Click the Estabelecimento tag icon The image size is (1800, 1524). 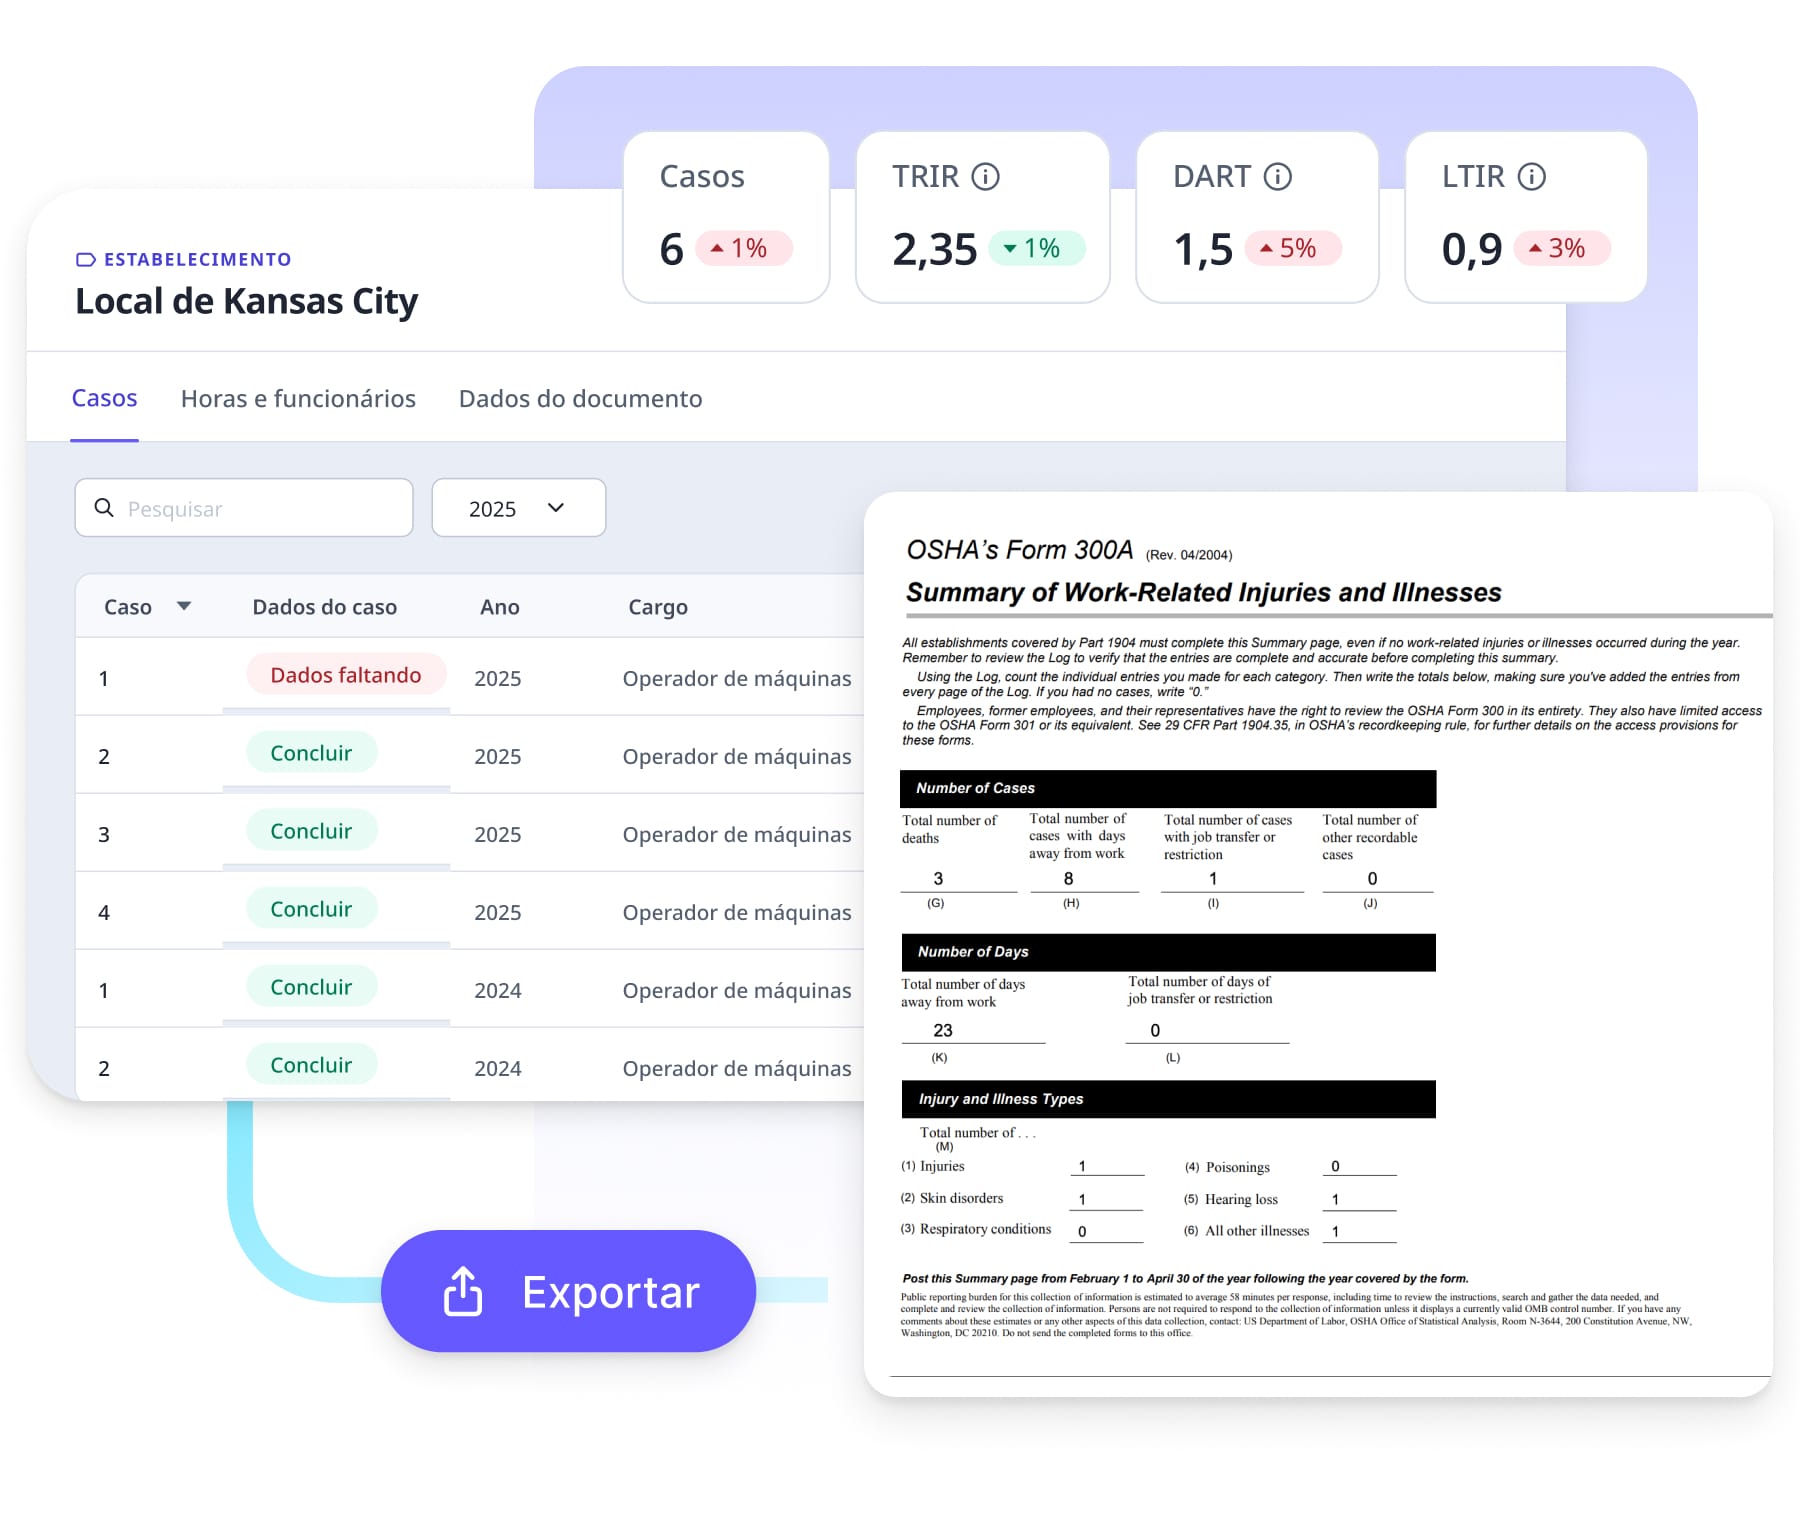(86, 260)
